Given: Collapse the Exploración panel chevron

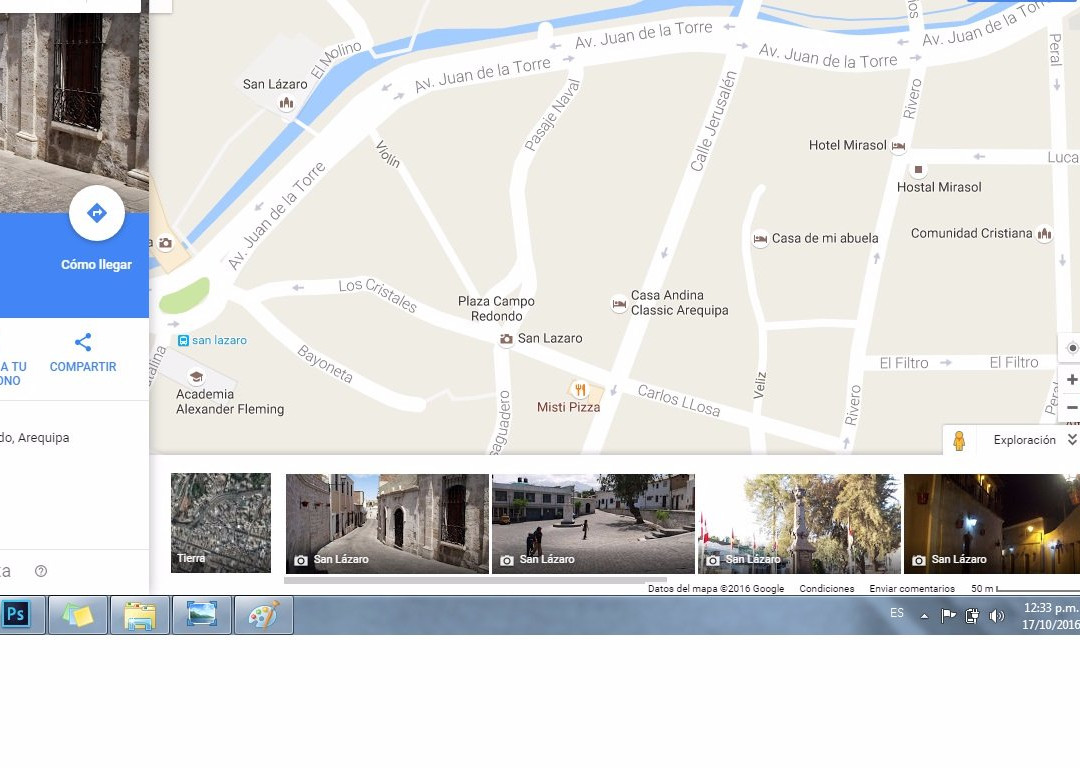Looking at the screenshot, I should (1072, 440).
